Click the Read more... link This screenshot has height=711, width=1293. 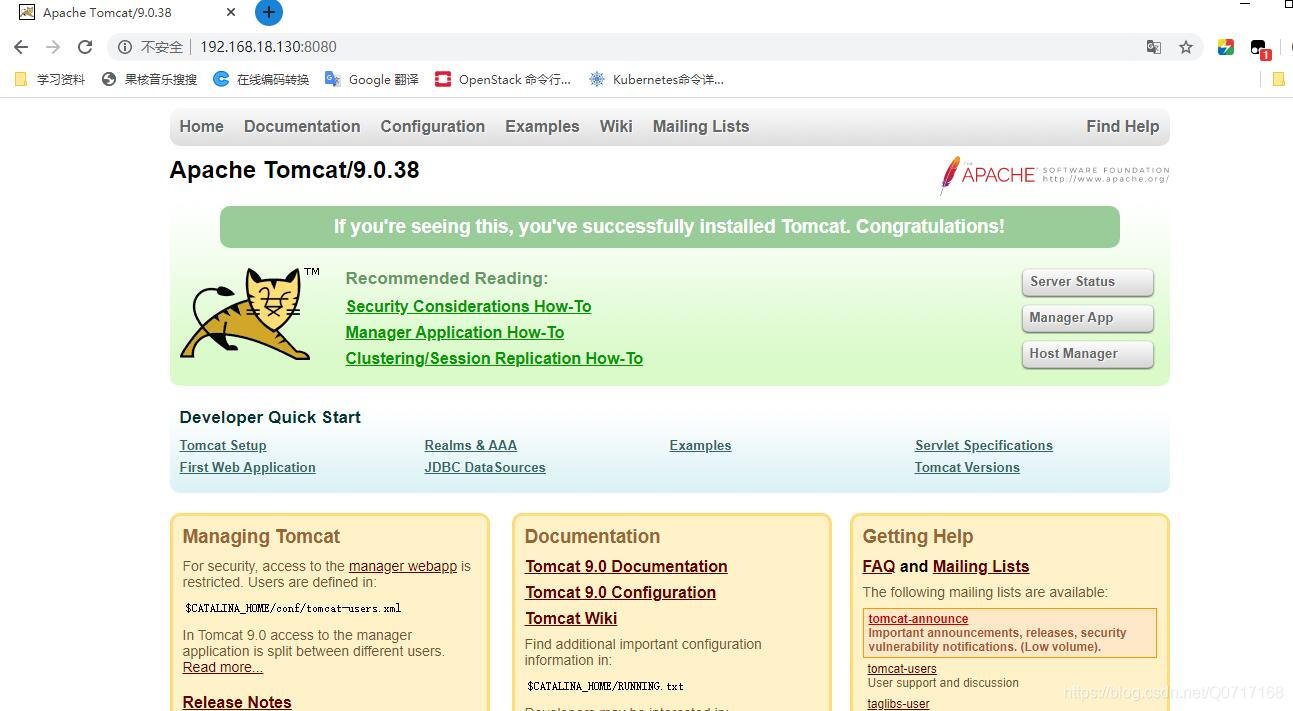pyautogui.click(x=223, y=667)
